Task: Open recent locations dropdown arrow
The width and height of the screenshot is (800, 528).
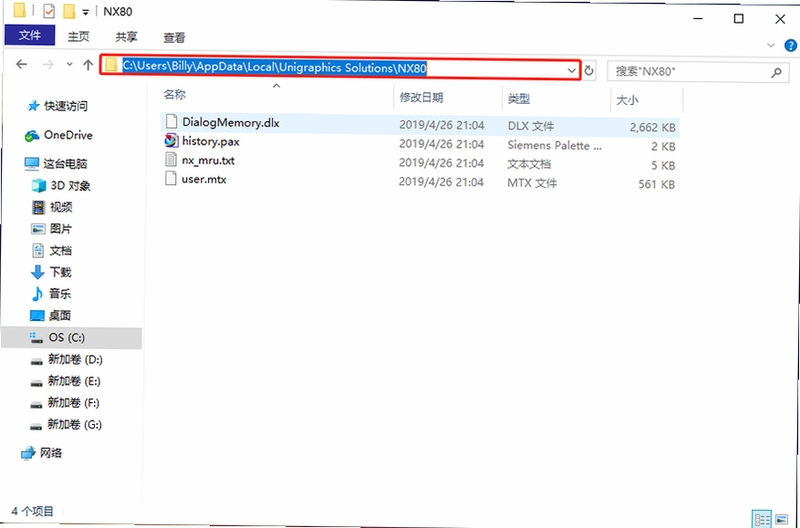Action: click(x=69, y=65)
